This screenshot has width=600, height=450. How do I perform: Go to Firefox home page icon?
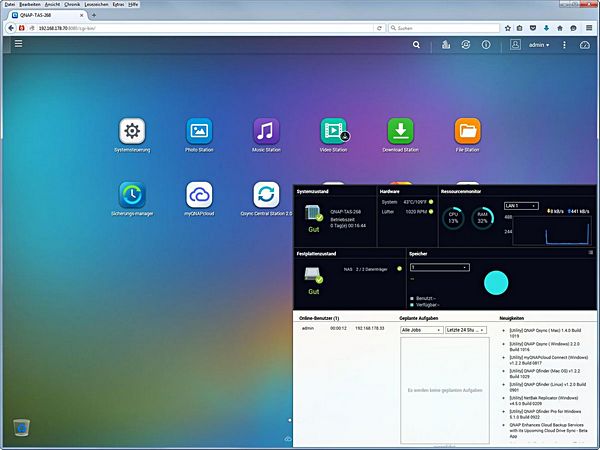(x=560, y=28)
